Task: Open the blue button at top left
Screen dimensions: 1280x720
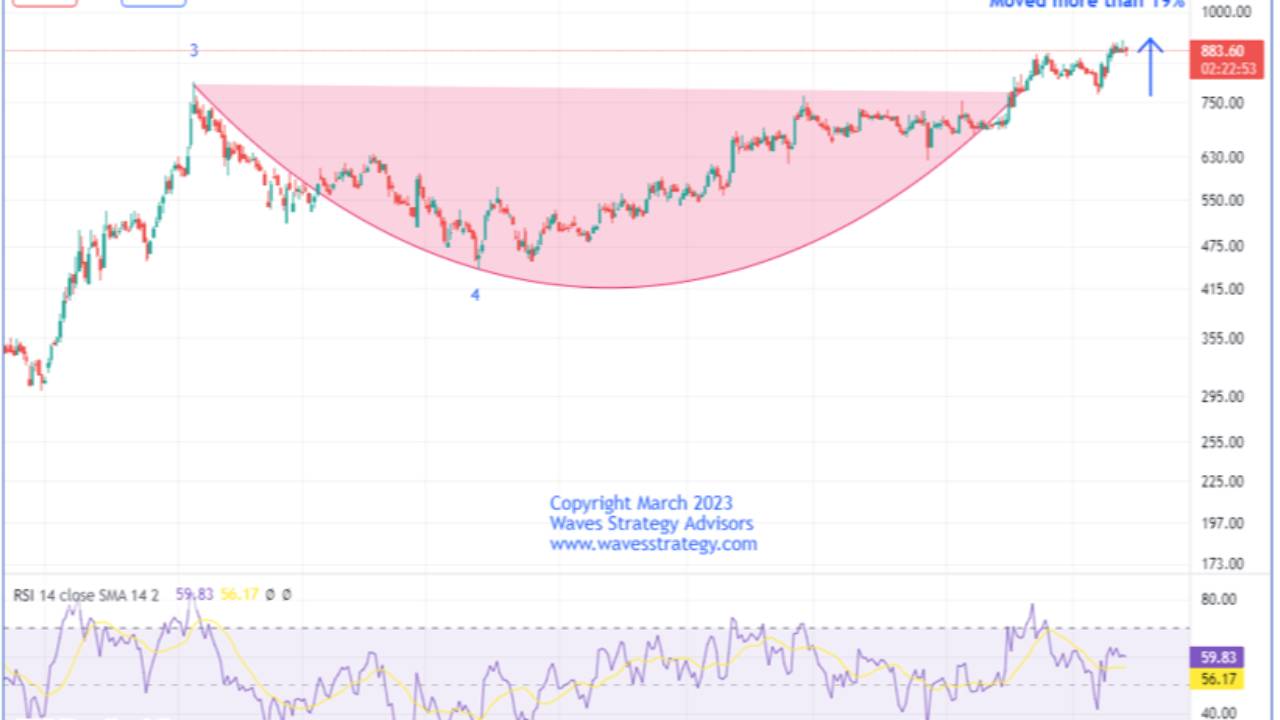Action: pos(153,3)
